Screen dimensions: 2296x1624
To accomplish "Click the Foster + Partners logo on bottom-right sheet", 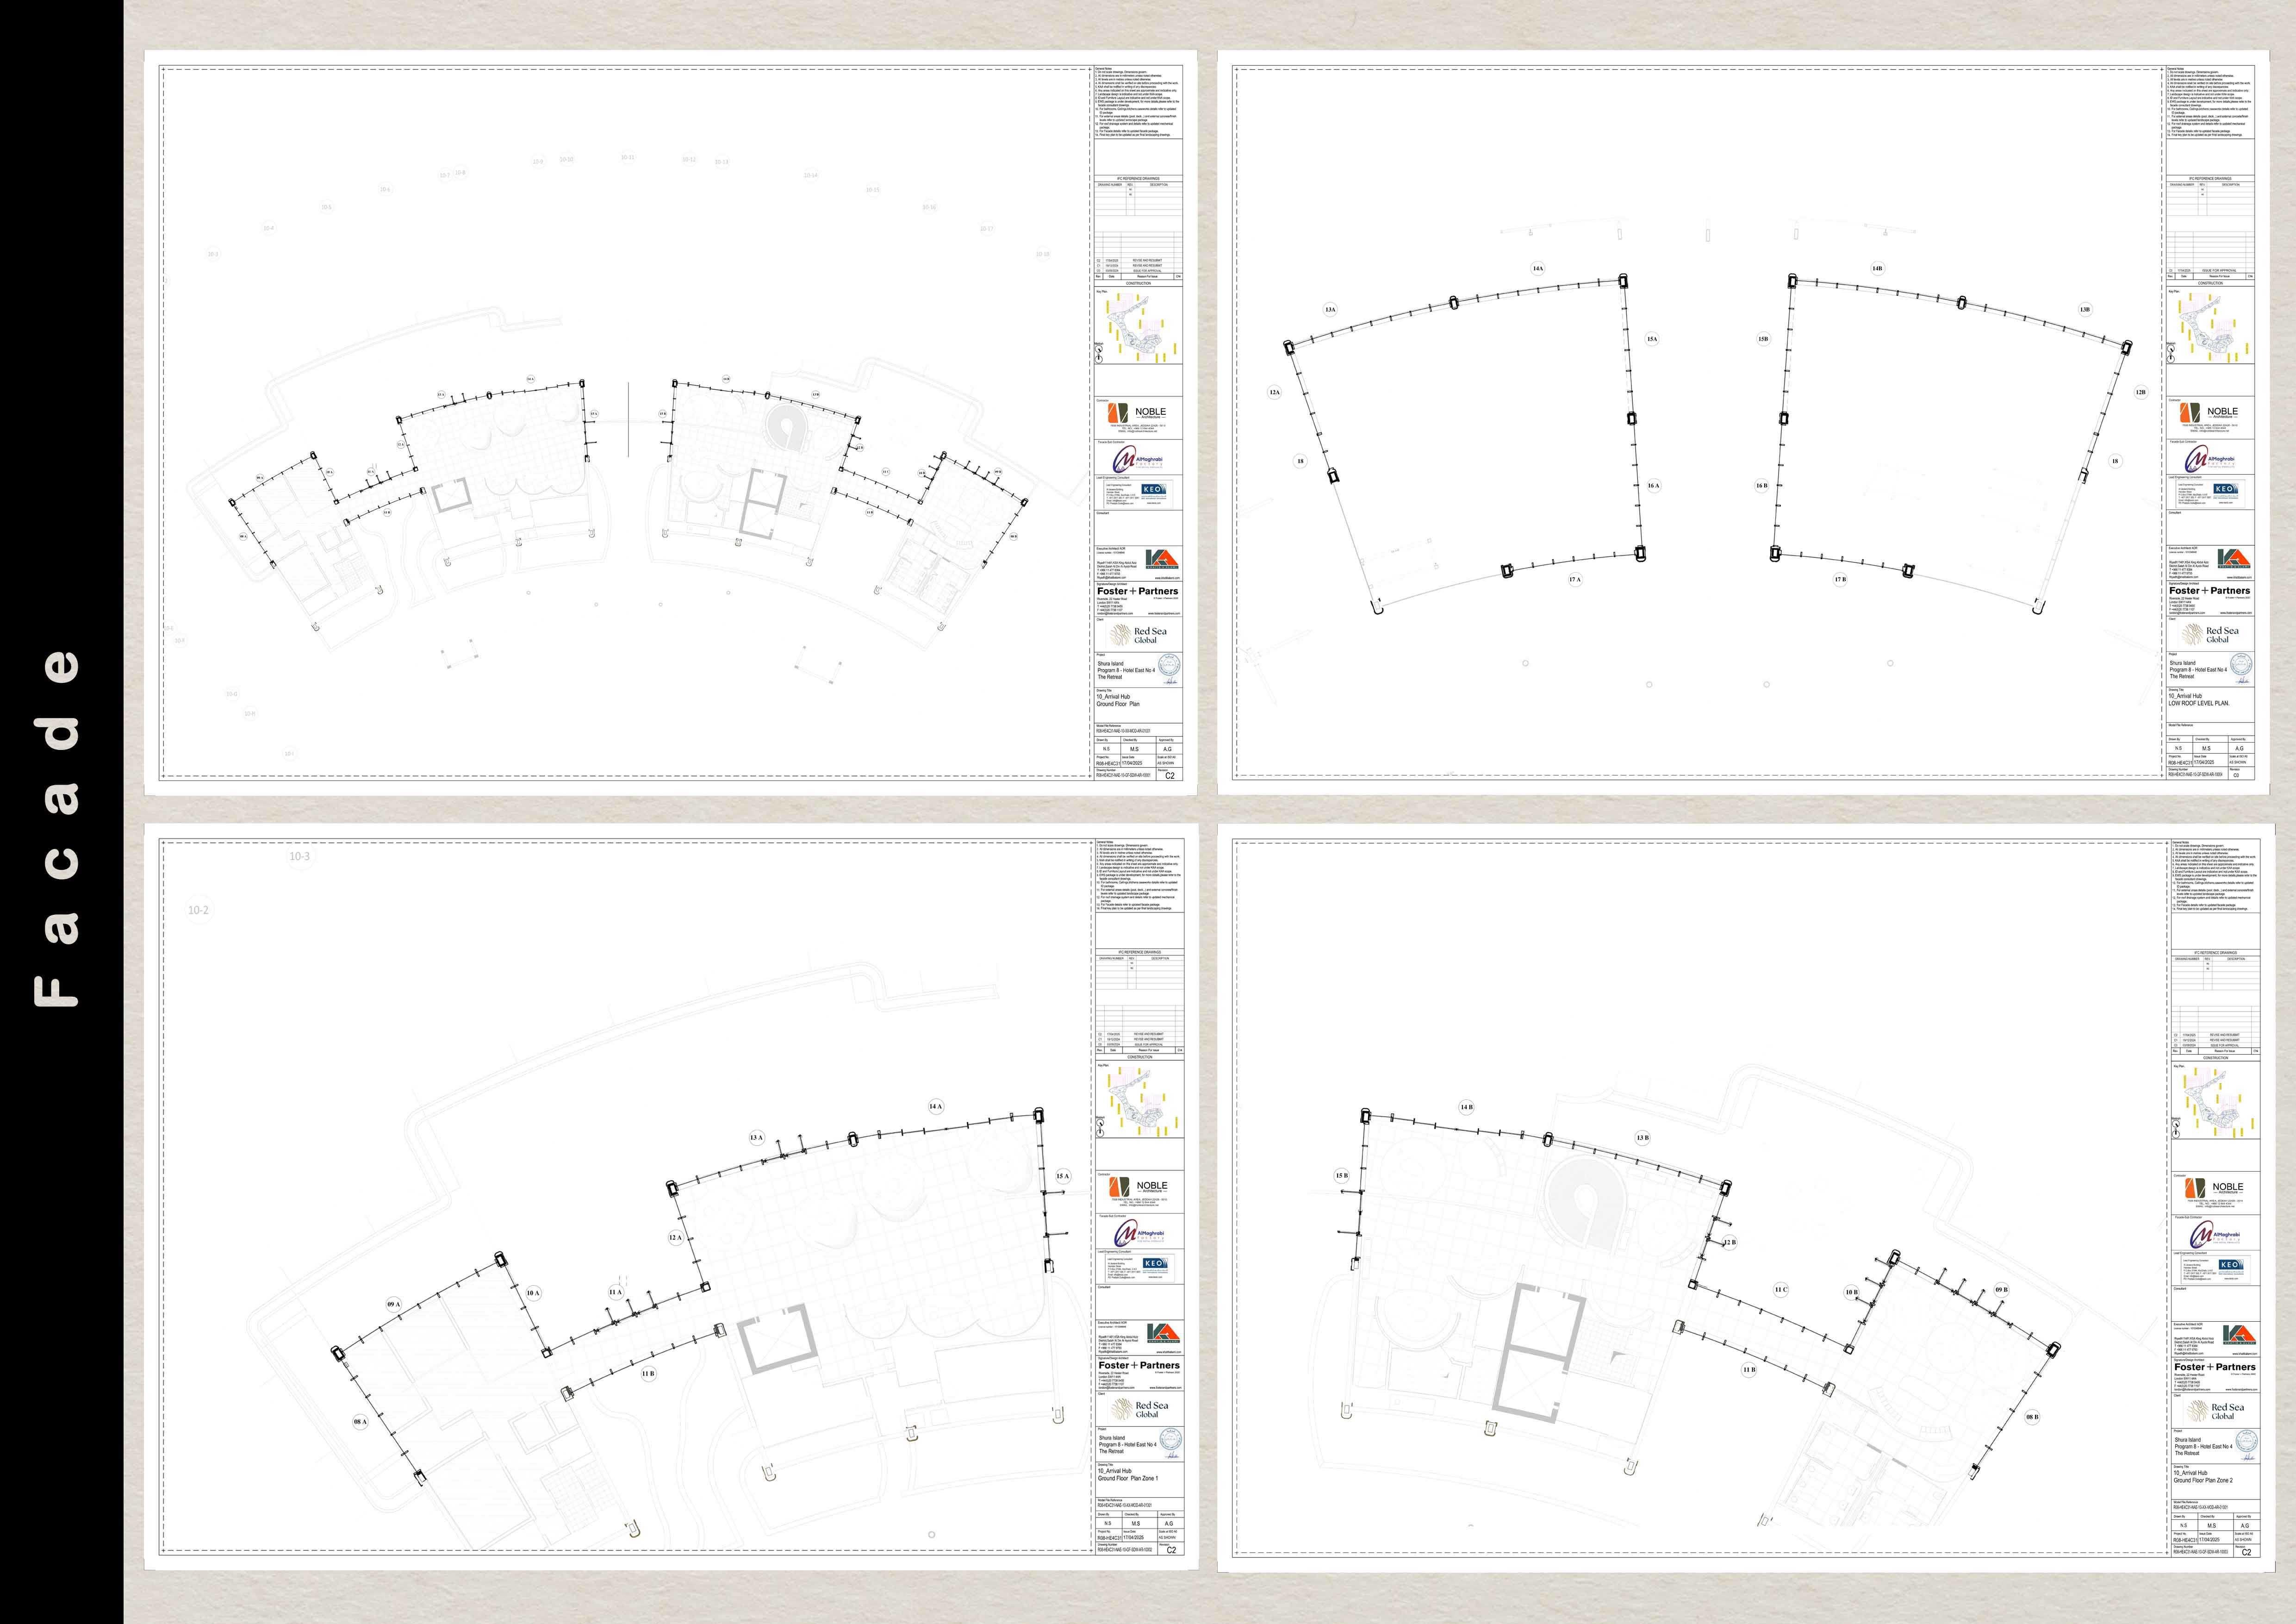I will point(2214,1366).
